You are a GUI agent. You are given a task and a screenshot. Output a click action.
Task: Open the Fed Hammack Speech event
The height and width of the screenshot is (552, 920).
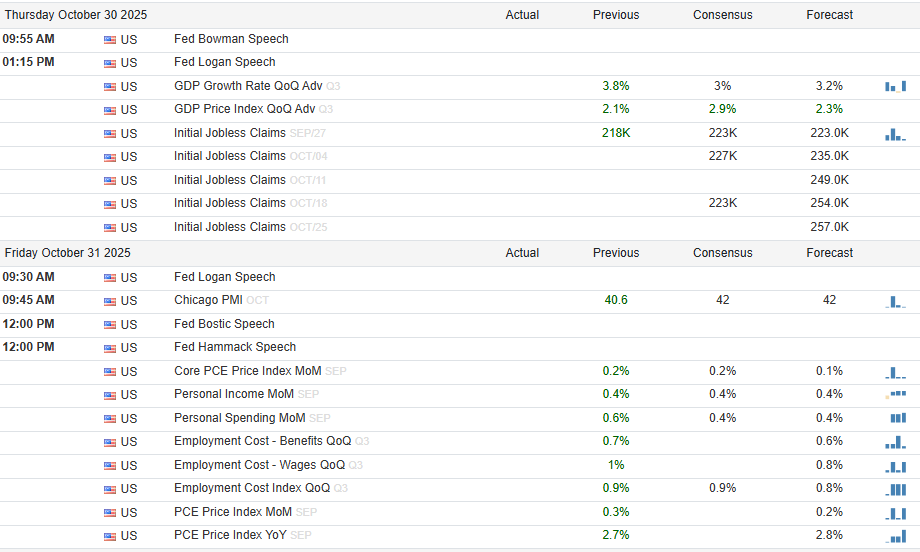[235, 347]
